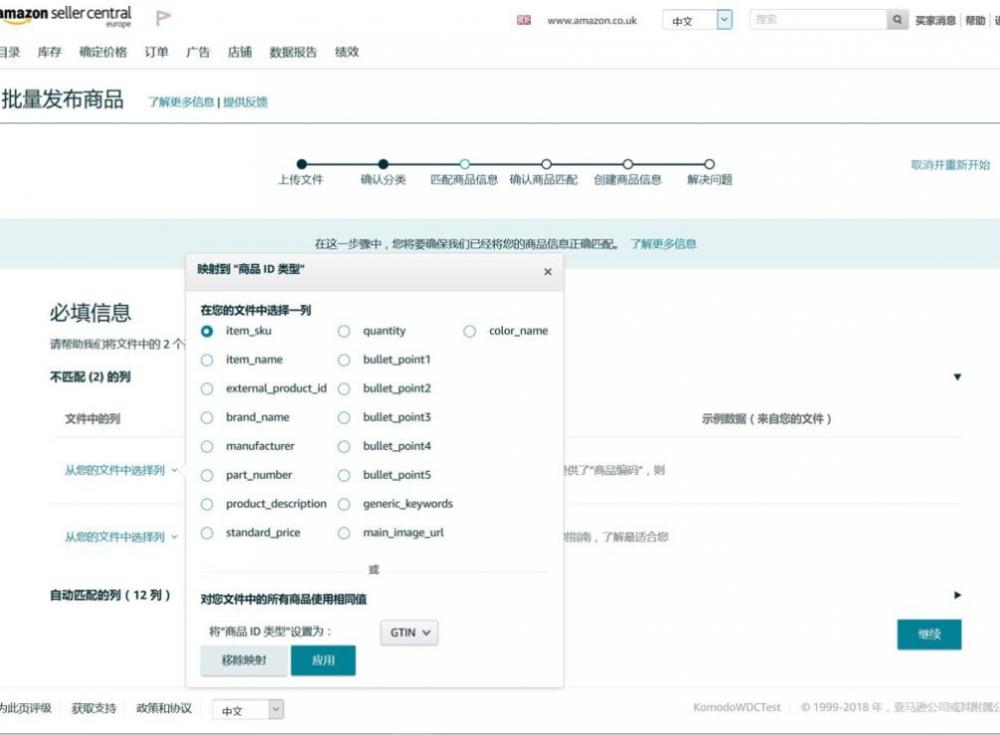This screenshot has height=735, width=1000.
Task: Click 获取支持 footer link
Action: pos(94,708)
